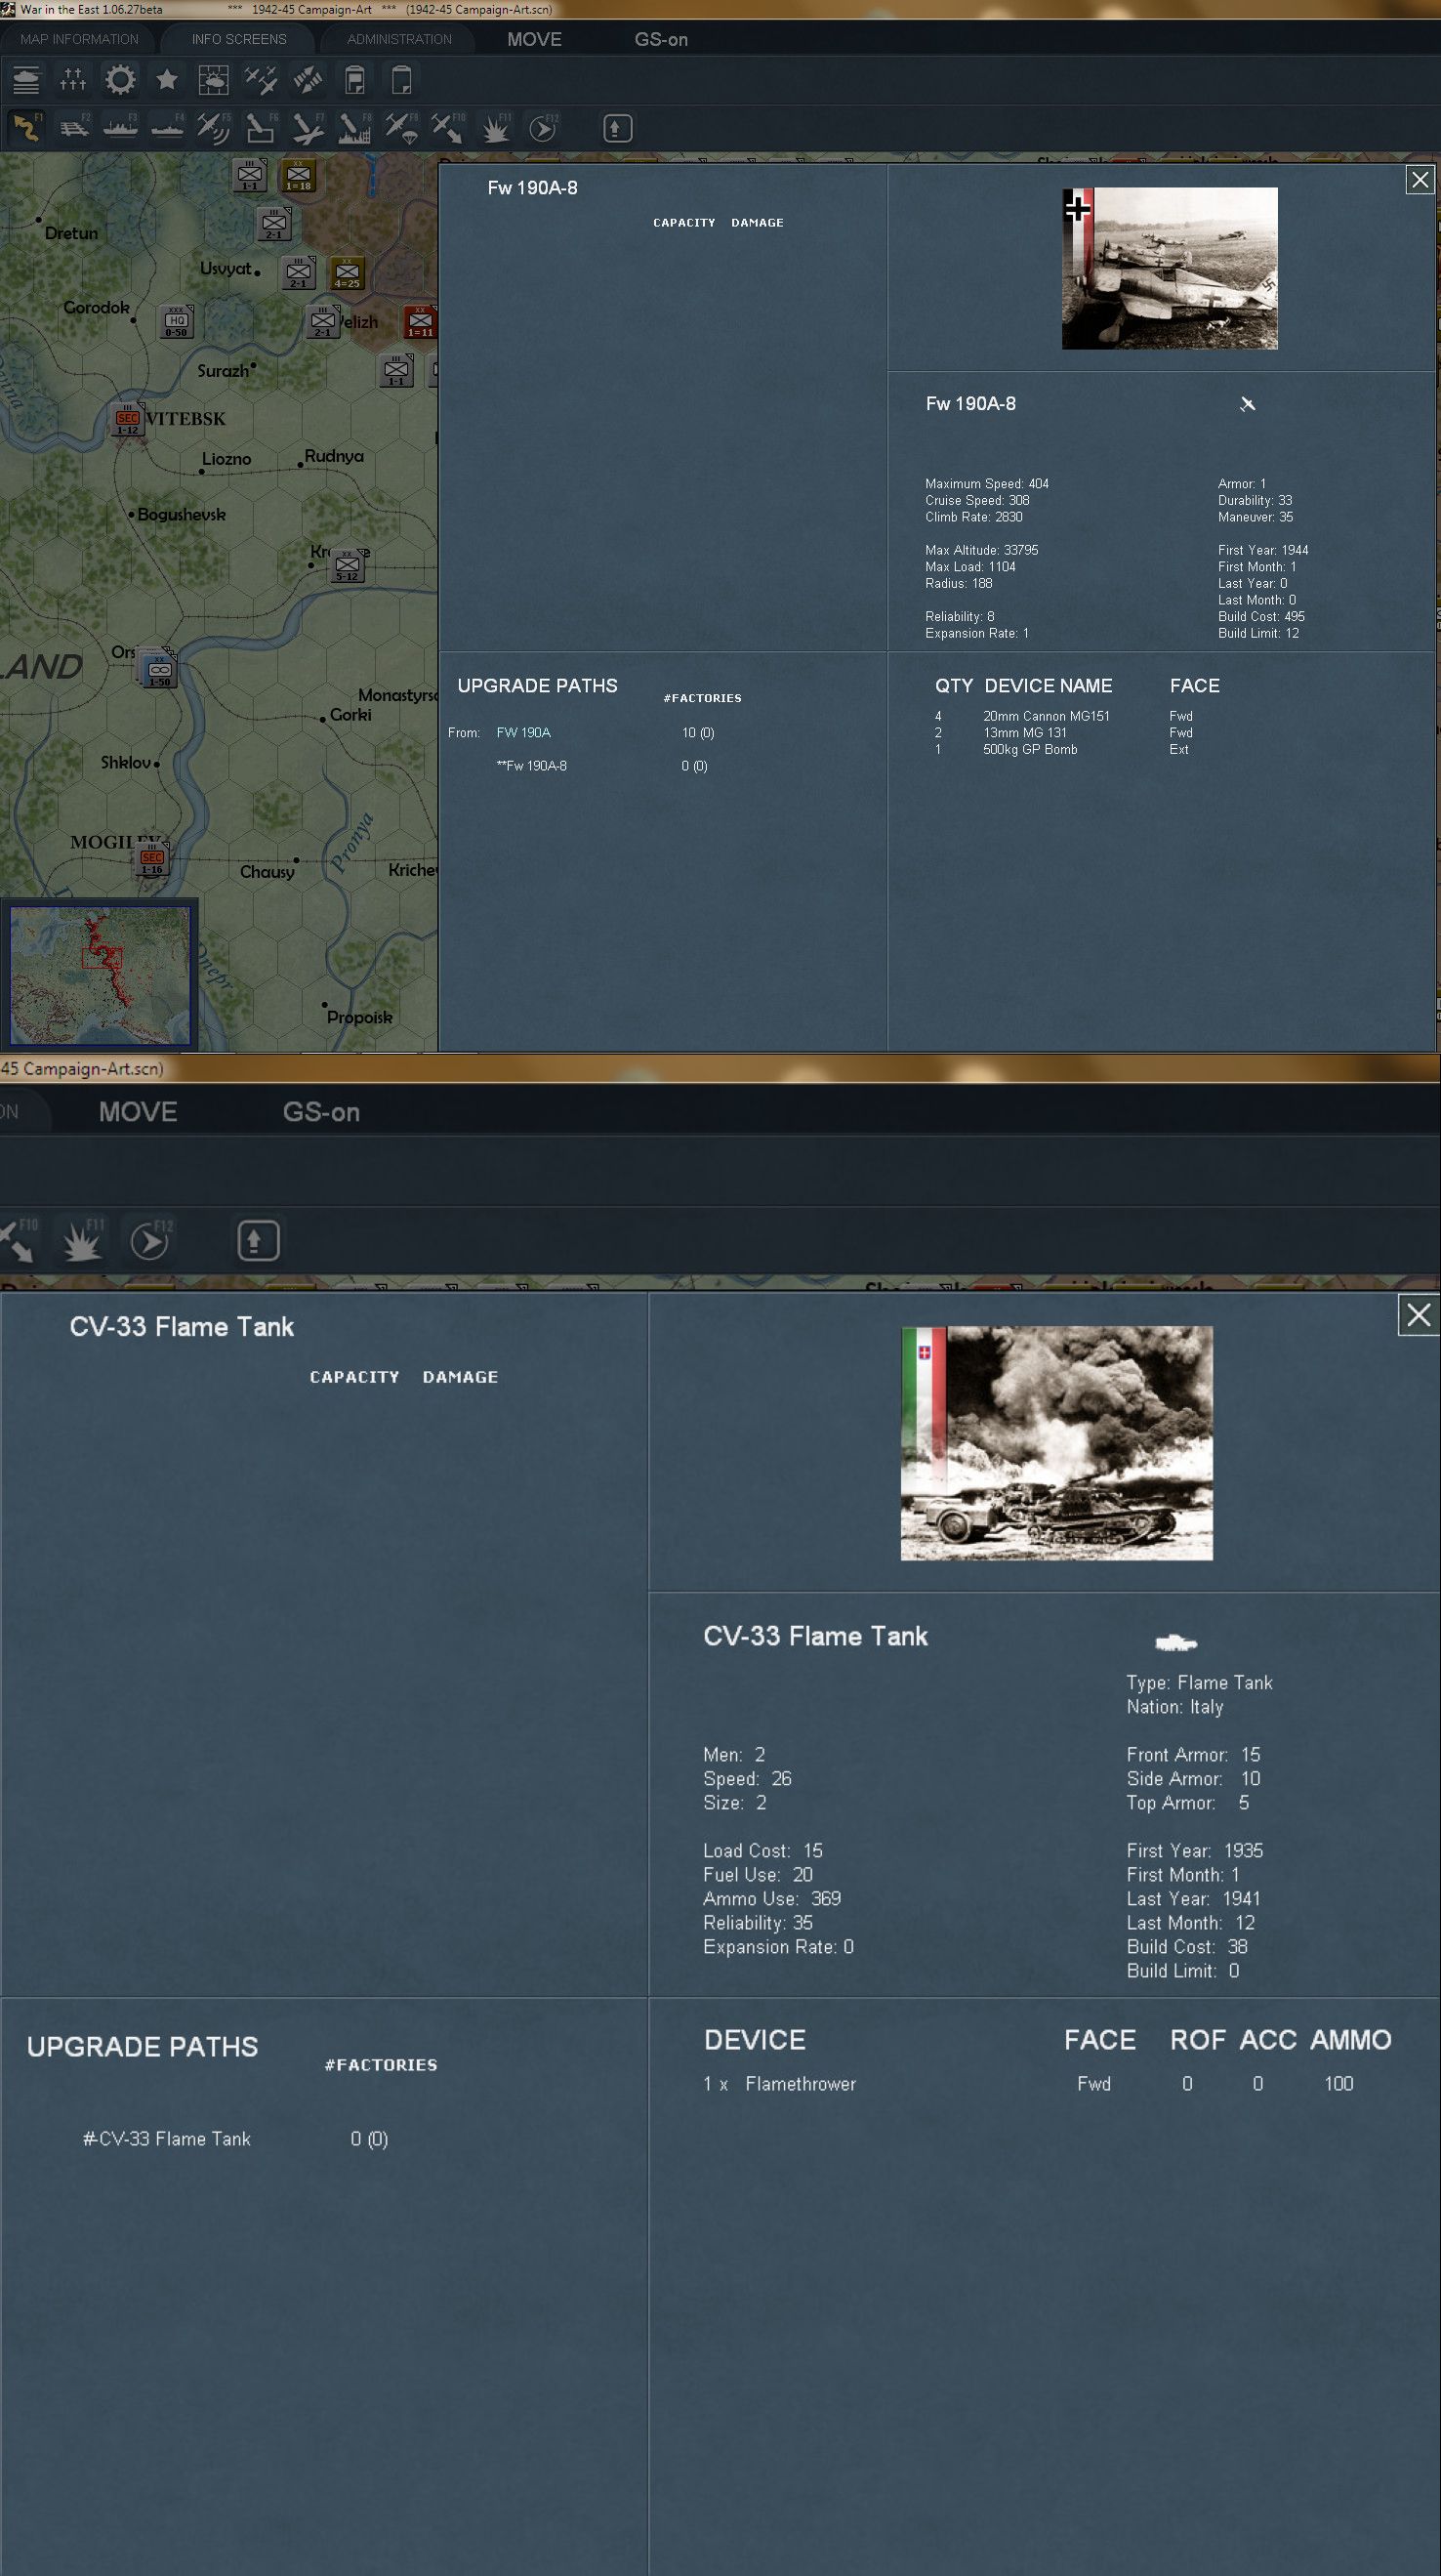
Task: Click the Fw 190A-8 aircraft photo
Action: tap(1169, 268)
